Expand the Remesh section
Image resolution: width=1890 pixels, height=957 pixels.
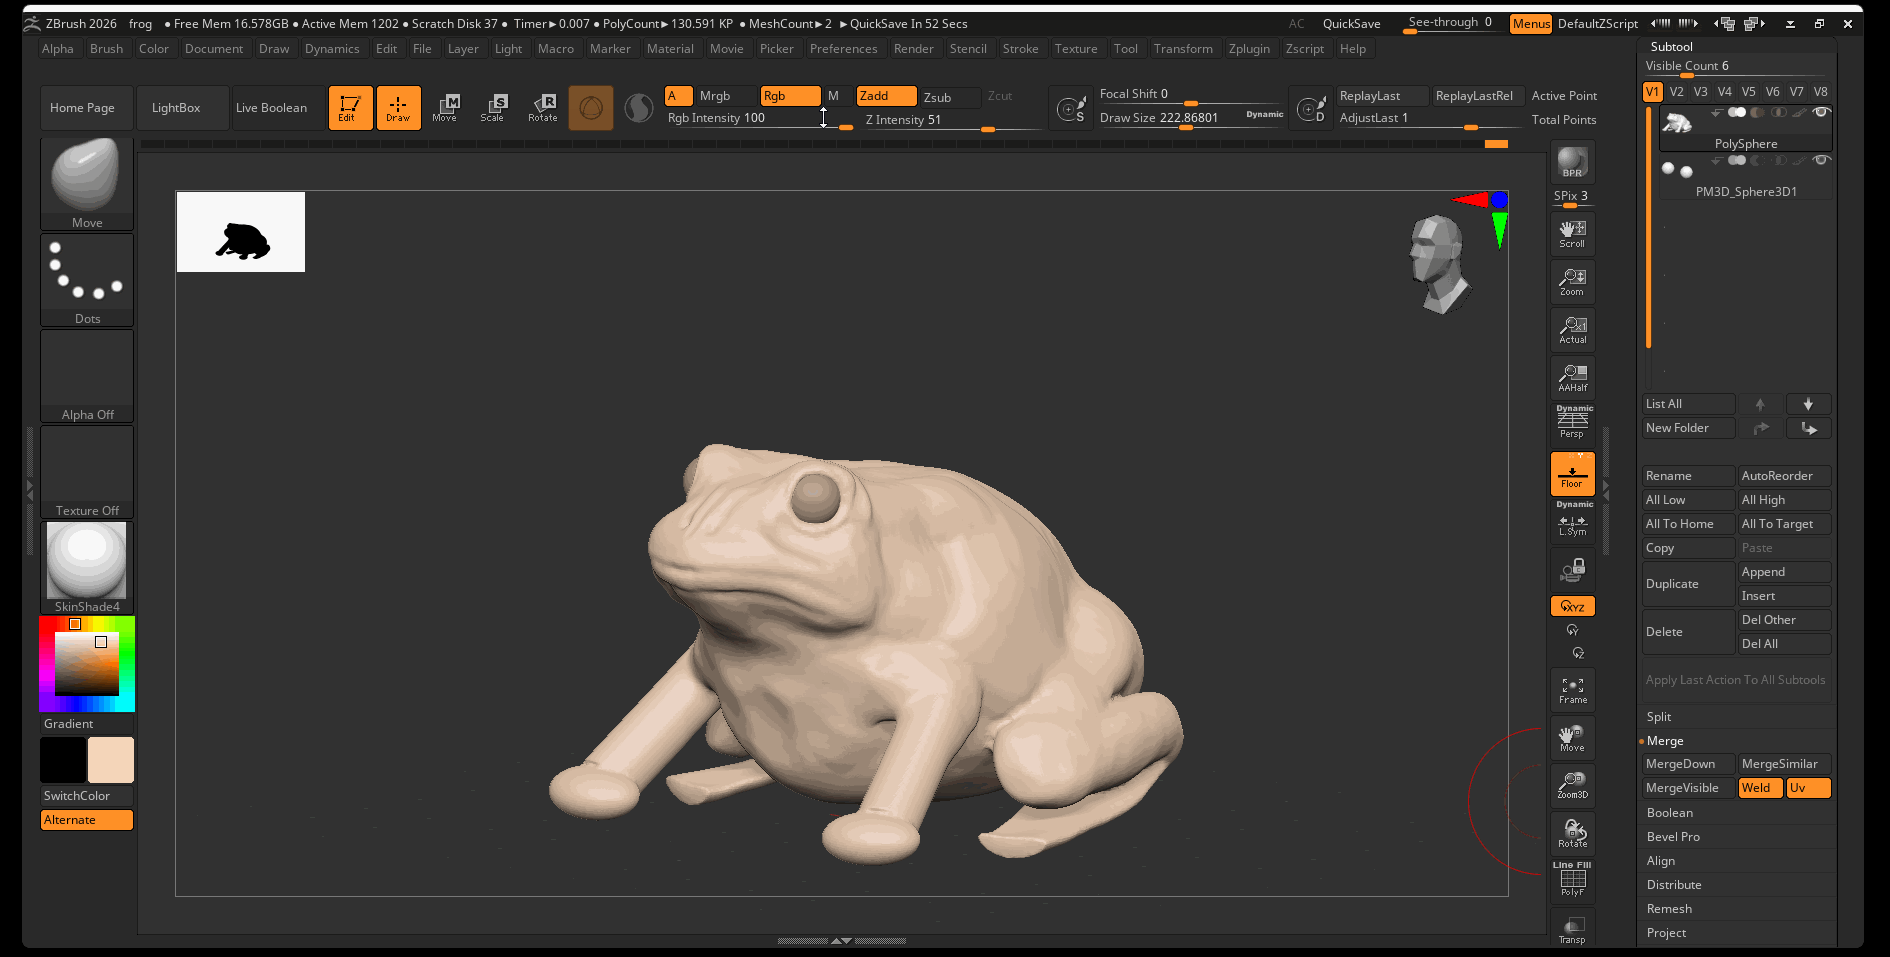pyautogui.click(x=1669, y=909)
